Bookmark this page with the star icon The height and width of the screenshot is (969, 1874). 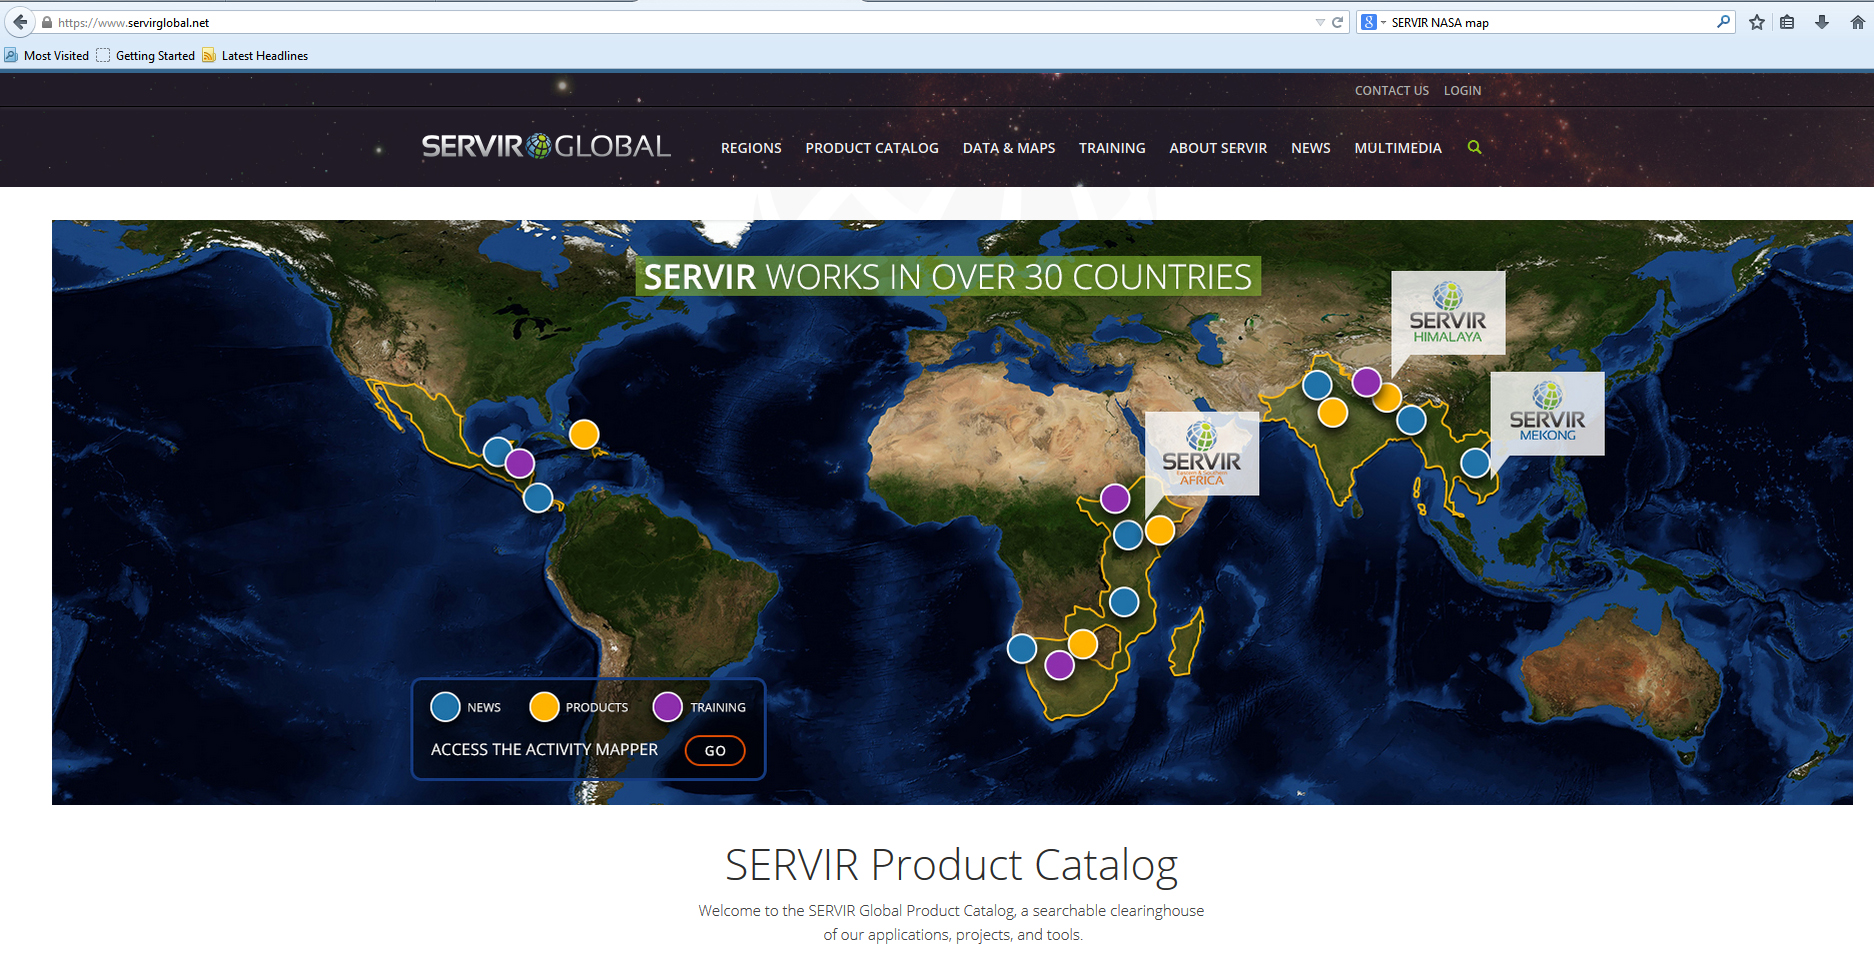(1757, 22)
